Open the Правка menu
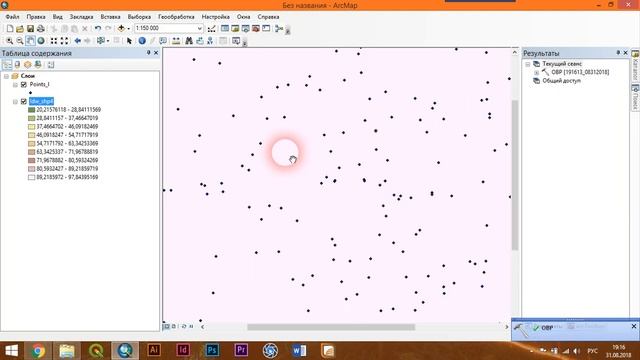The height and width of the screenshot is (360, 640). point(36,17)
